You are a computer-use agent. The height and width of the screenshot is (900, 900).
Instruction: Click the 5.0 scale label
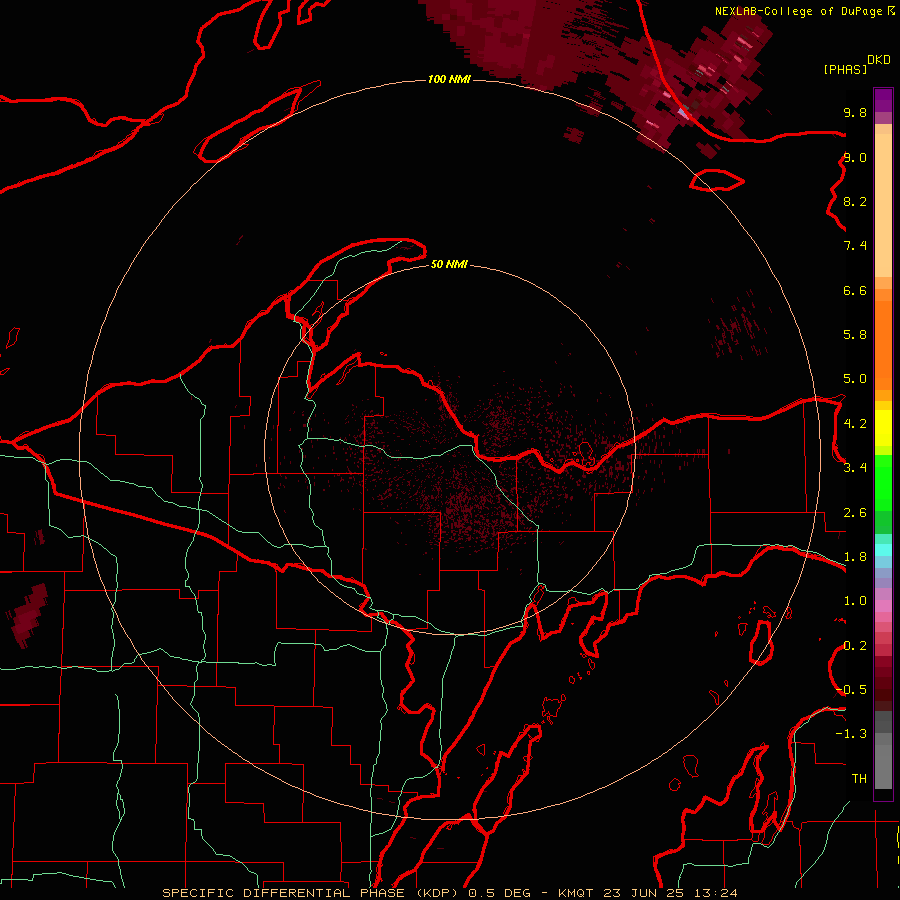pos(855,379)
